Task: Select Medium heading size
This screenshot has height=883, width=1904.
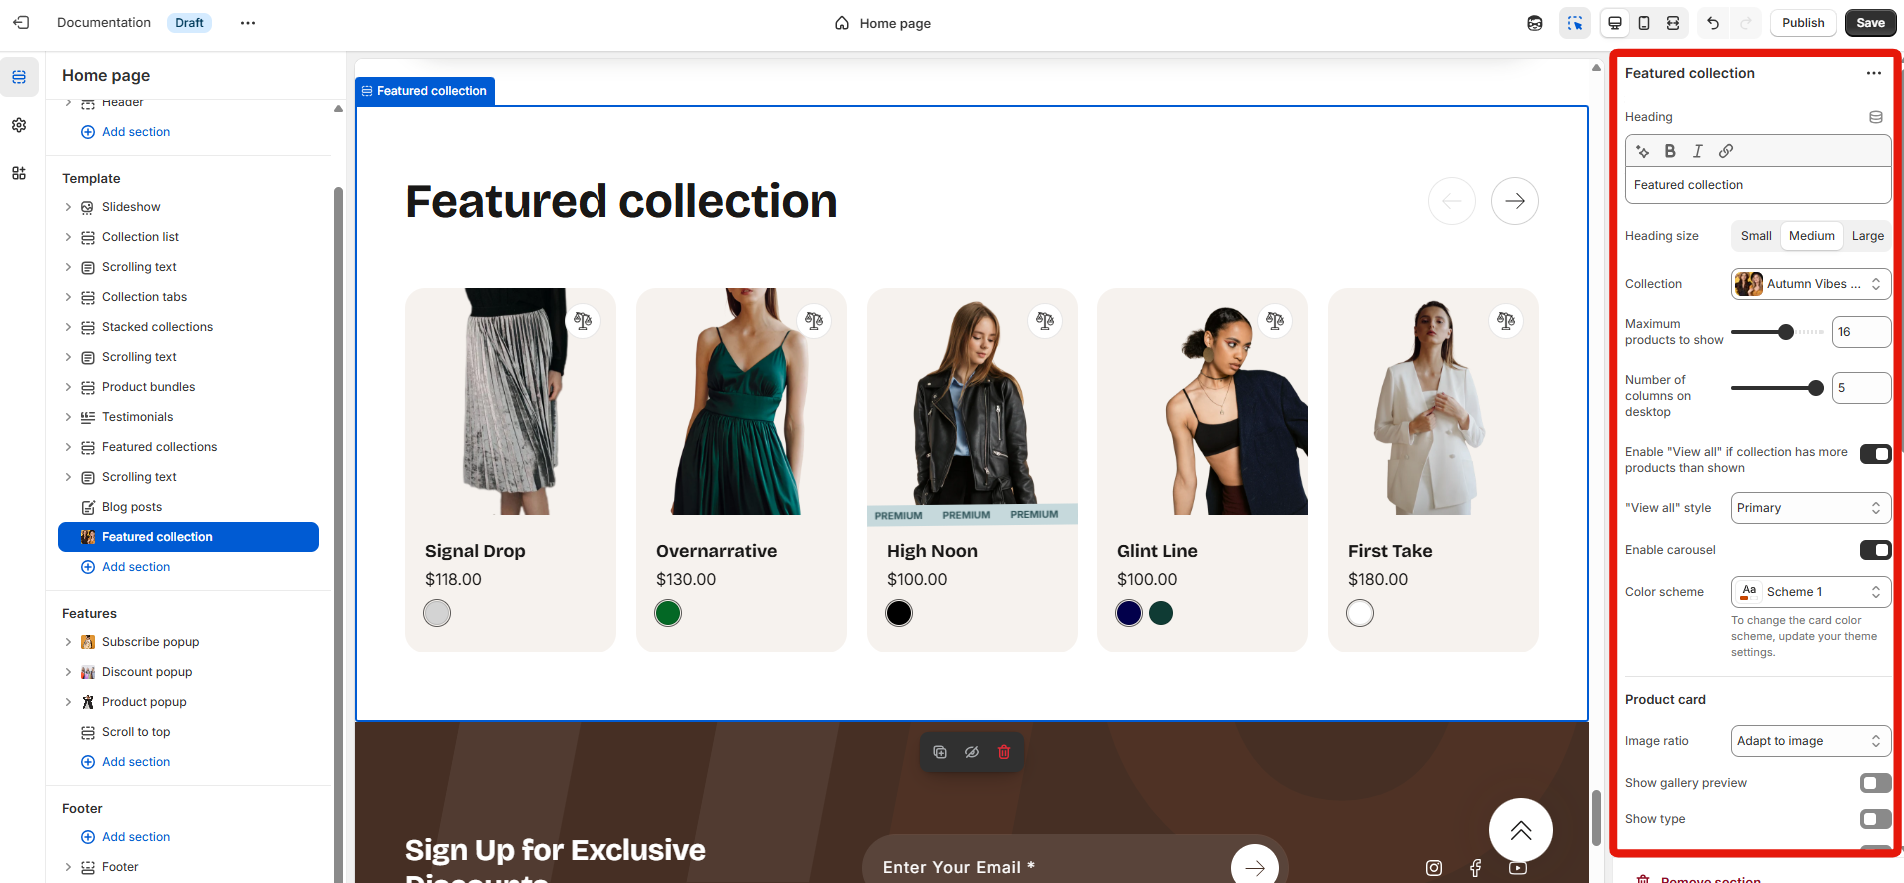Action: (1812, 236)
